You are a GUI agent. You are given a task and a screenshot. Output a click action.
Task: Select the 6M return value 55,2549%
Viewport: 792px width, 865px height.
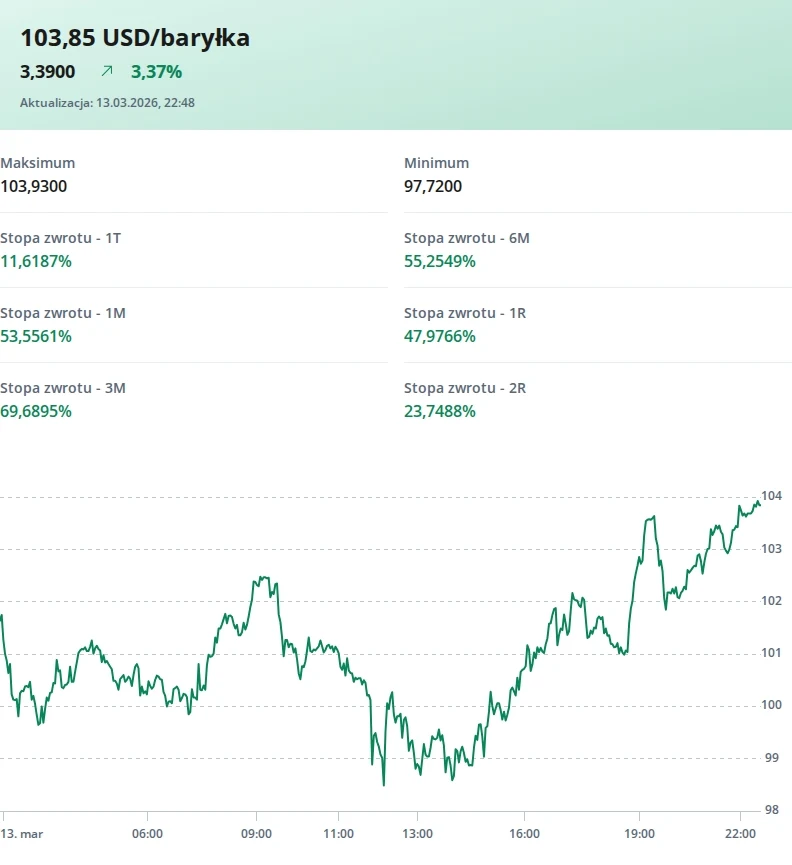[x=440, y=261]
